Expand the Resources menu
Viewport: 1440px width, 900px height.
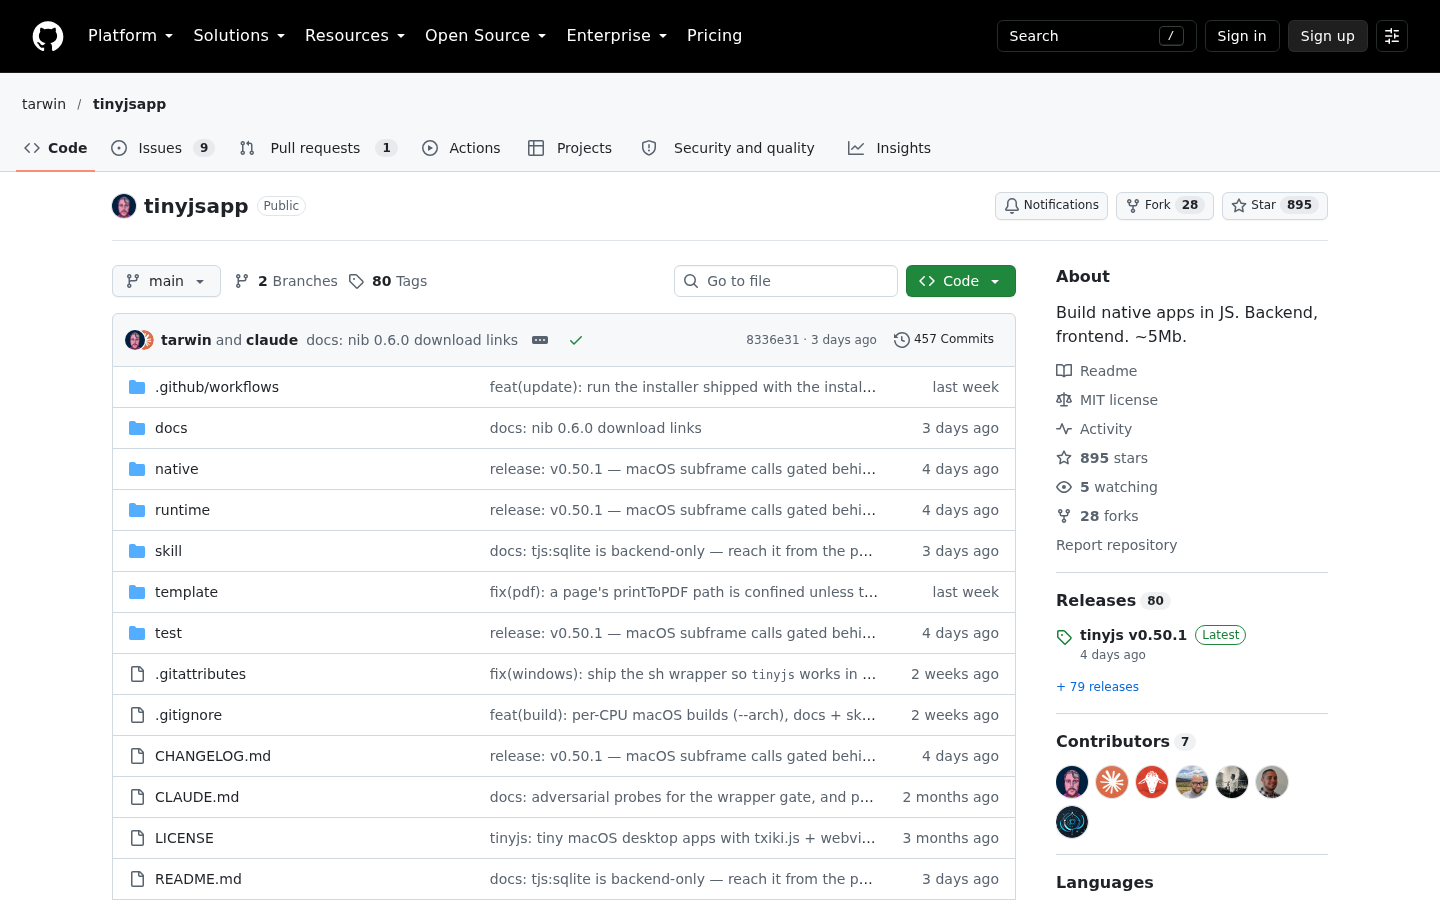(355, 36)
